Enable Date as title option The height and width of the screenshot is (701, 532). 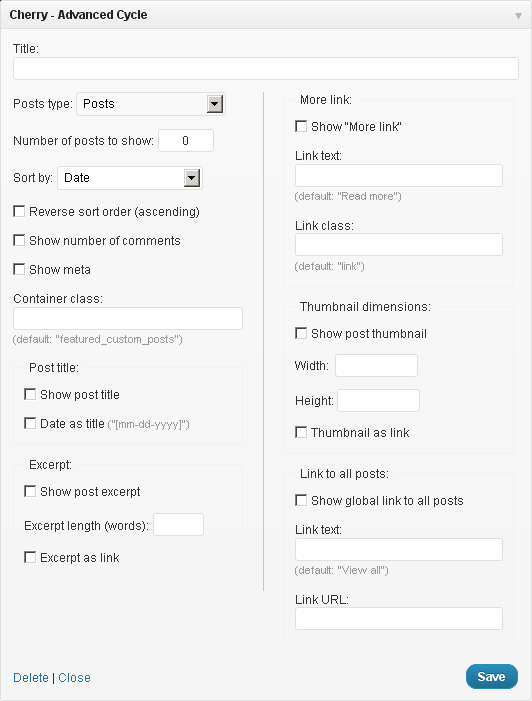(30, 423)
